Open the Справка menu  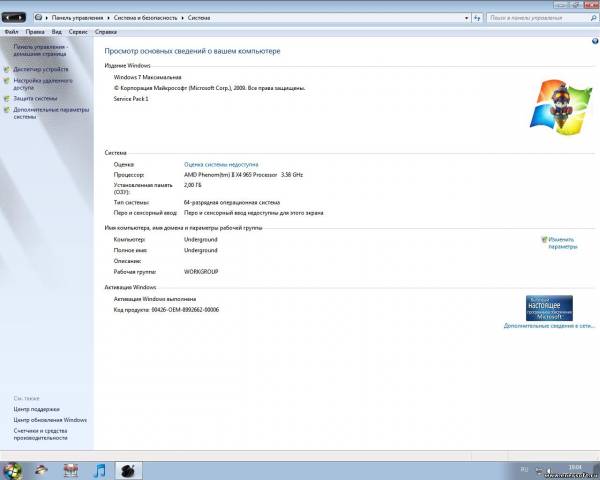point(106,32)
